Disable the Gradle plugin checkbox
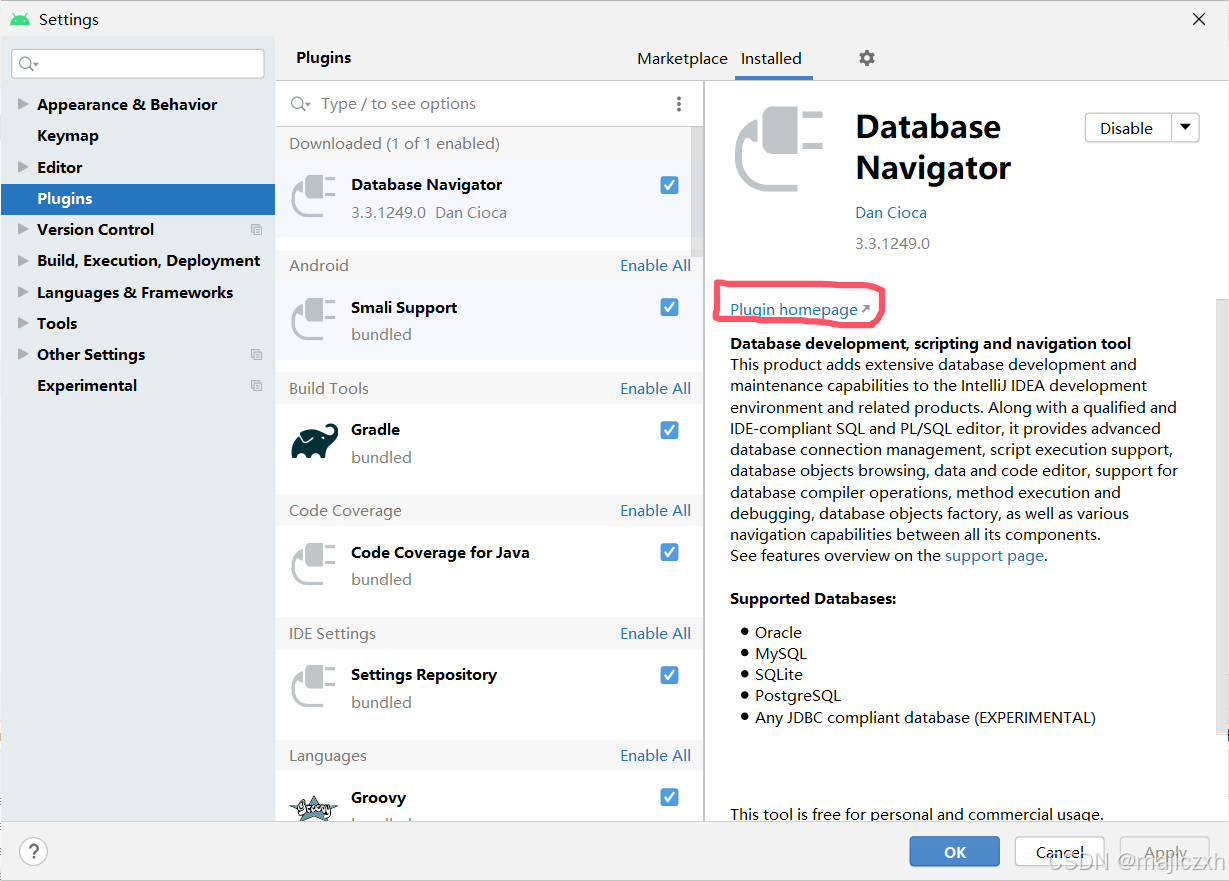The width and height of the screenshot is (1229, 881). coord(669,430)
